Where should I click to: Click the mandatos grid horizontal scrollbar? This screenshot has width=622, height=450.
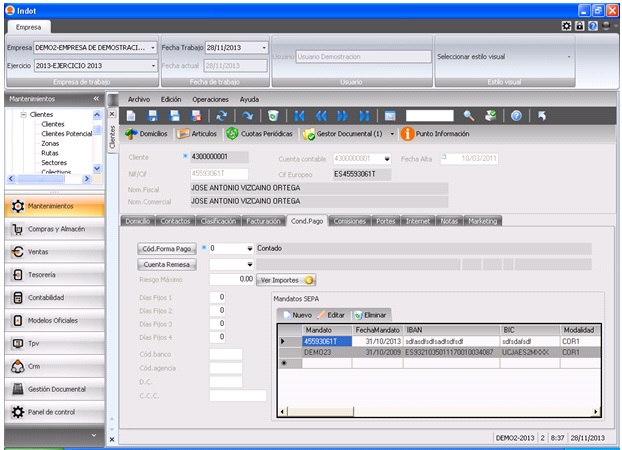pos(440,412)
